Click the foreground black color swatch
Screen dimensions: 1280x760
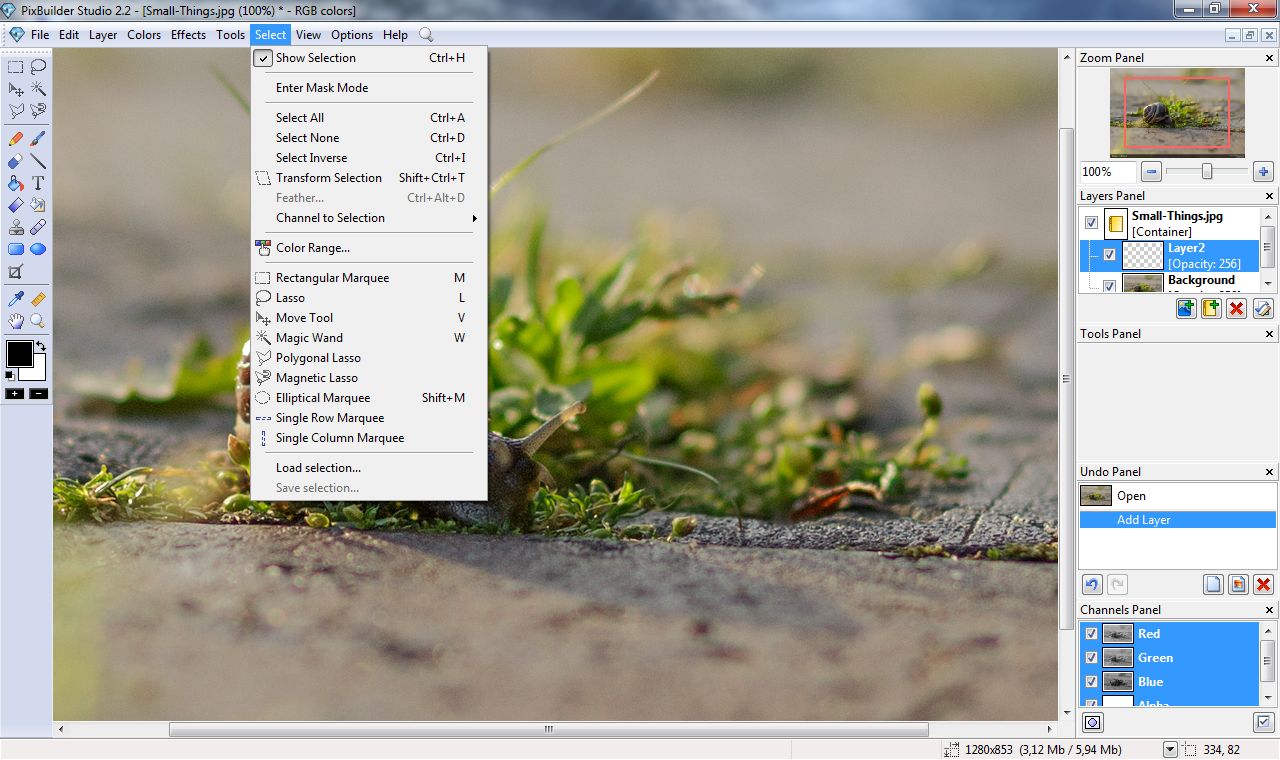point(19,353)
